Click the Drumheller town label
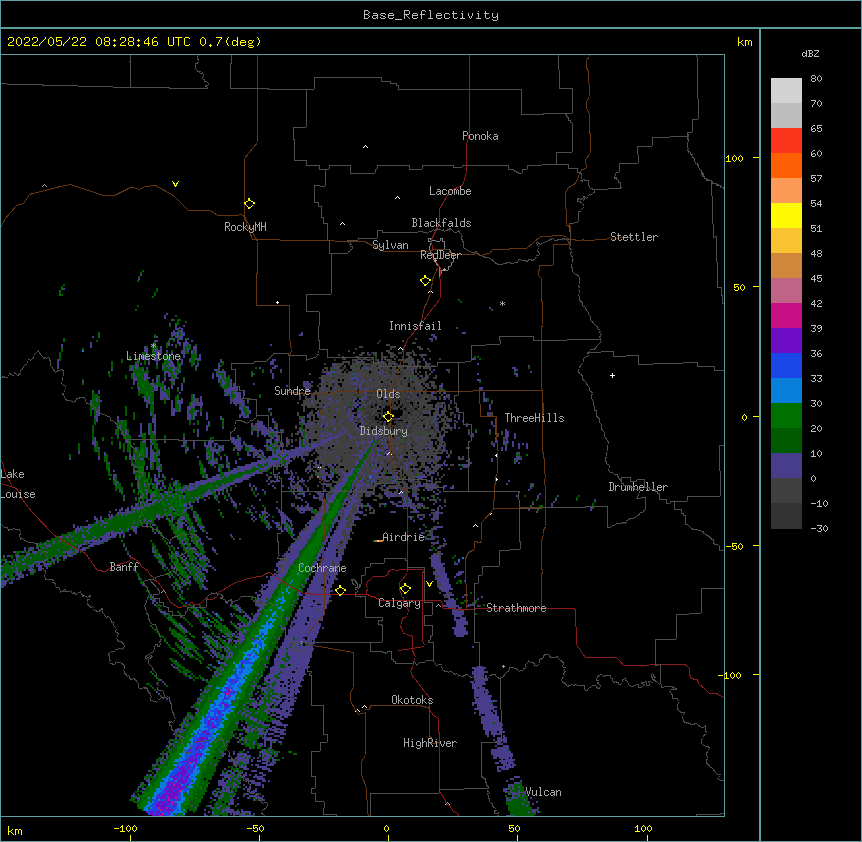 click(638, 487)
